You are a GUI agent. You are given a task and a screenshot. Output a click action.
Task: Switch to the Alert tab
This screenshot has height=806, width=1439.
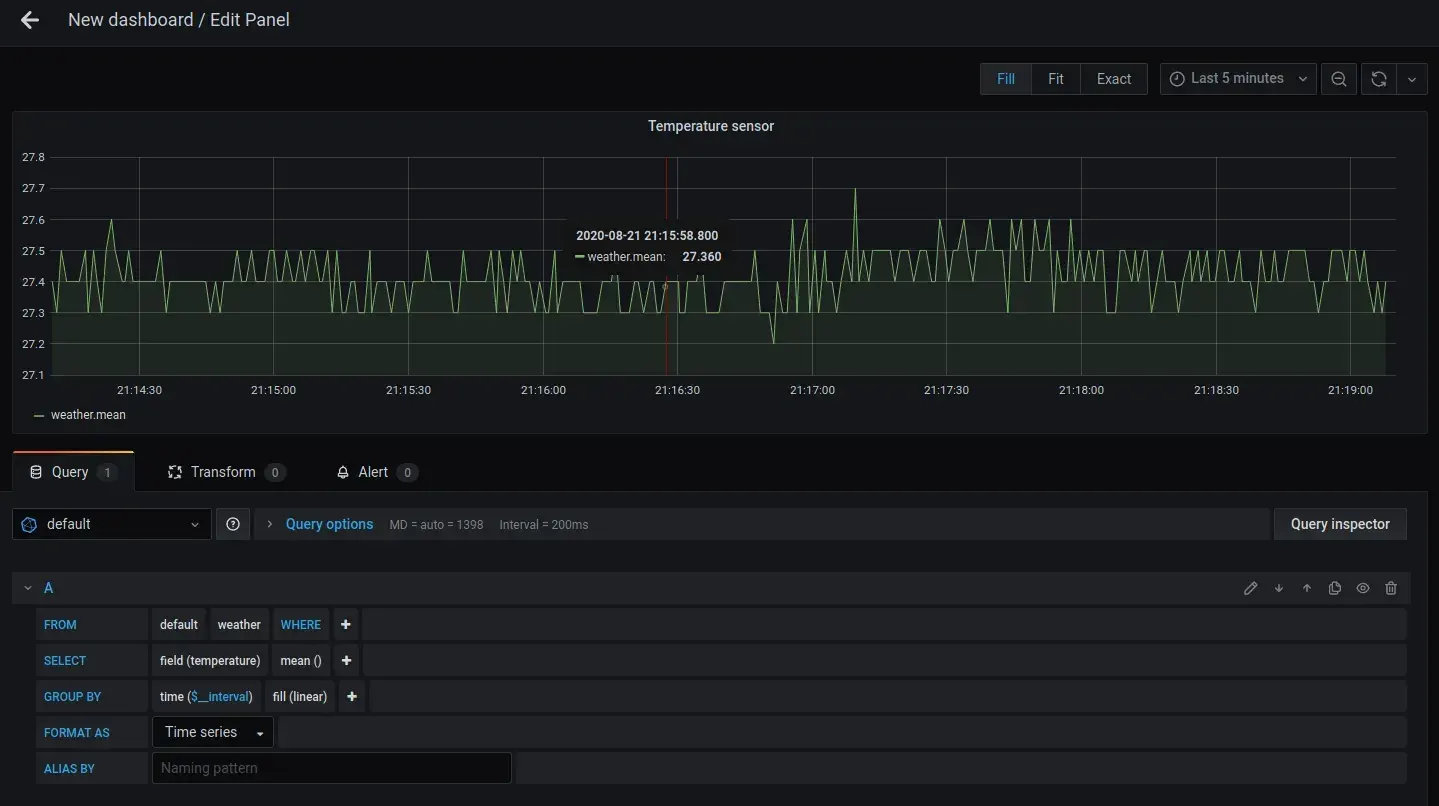[x=373, y=472]
